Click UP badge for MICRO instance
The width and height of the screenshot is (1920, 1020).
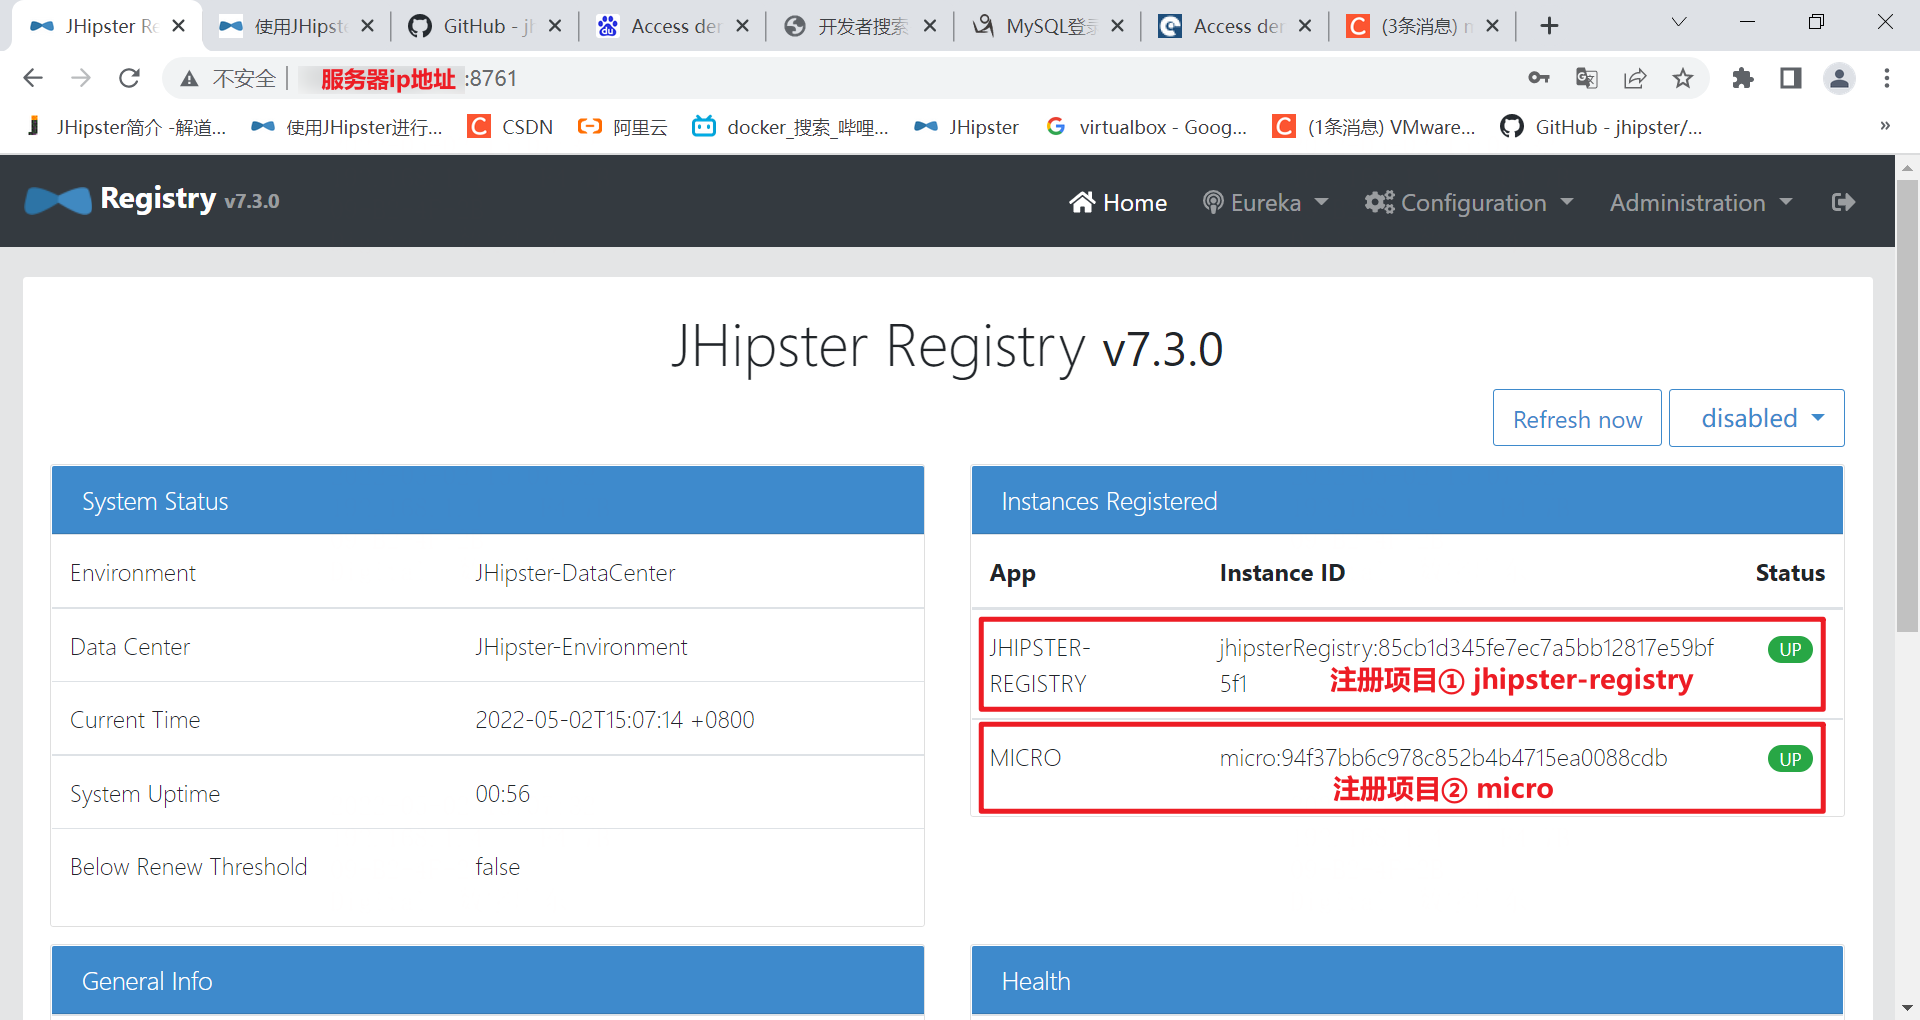coord(1790,759)
